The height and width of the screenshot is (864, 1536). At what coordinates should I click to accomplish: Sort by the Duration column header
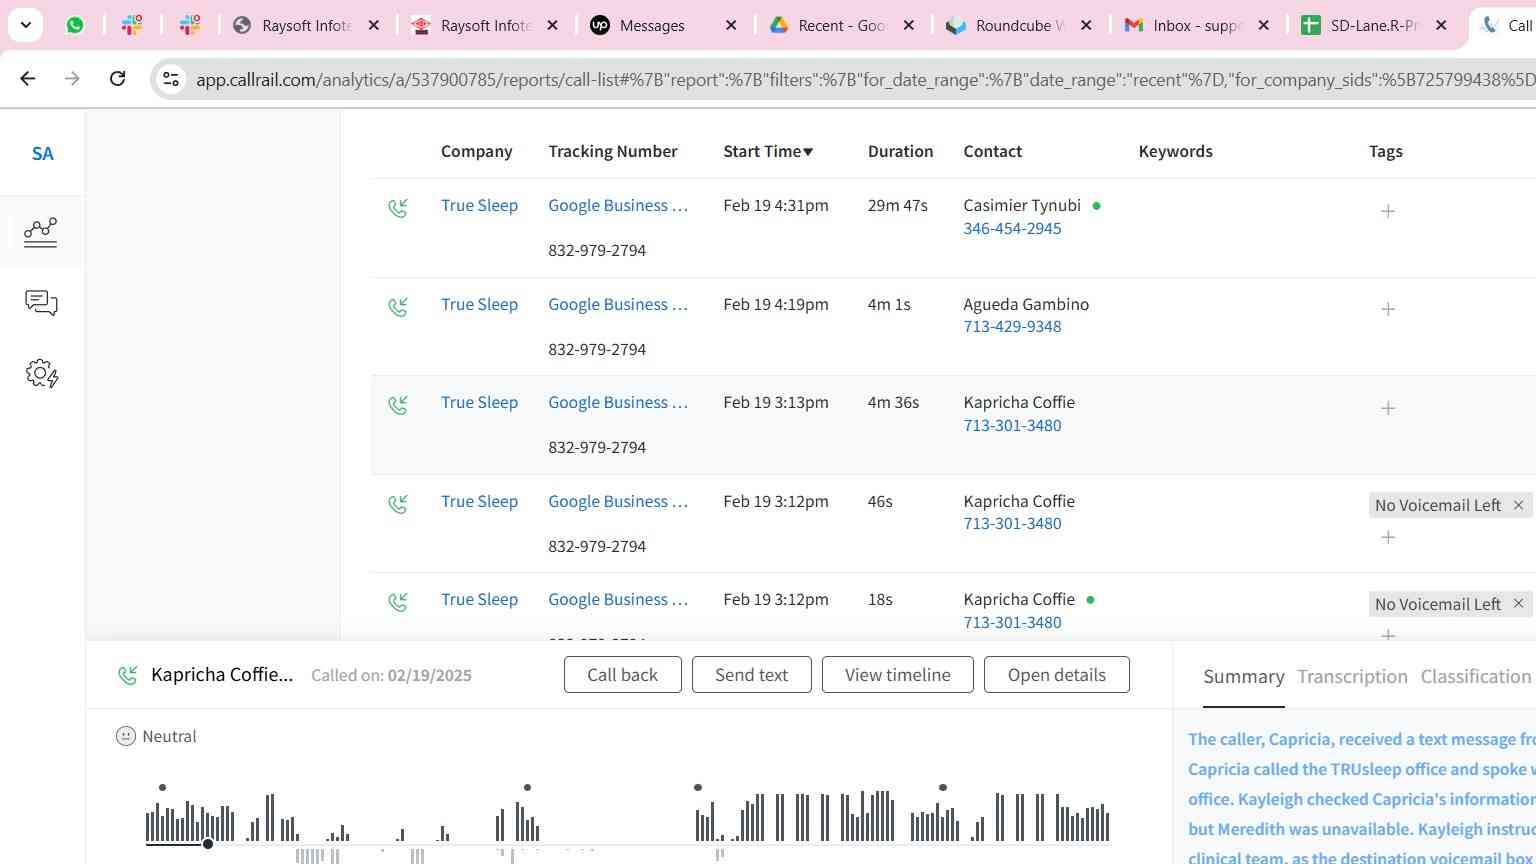pyautogui.click(x=900, y=151)
